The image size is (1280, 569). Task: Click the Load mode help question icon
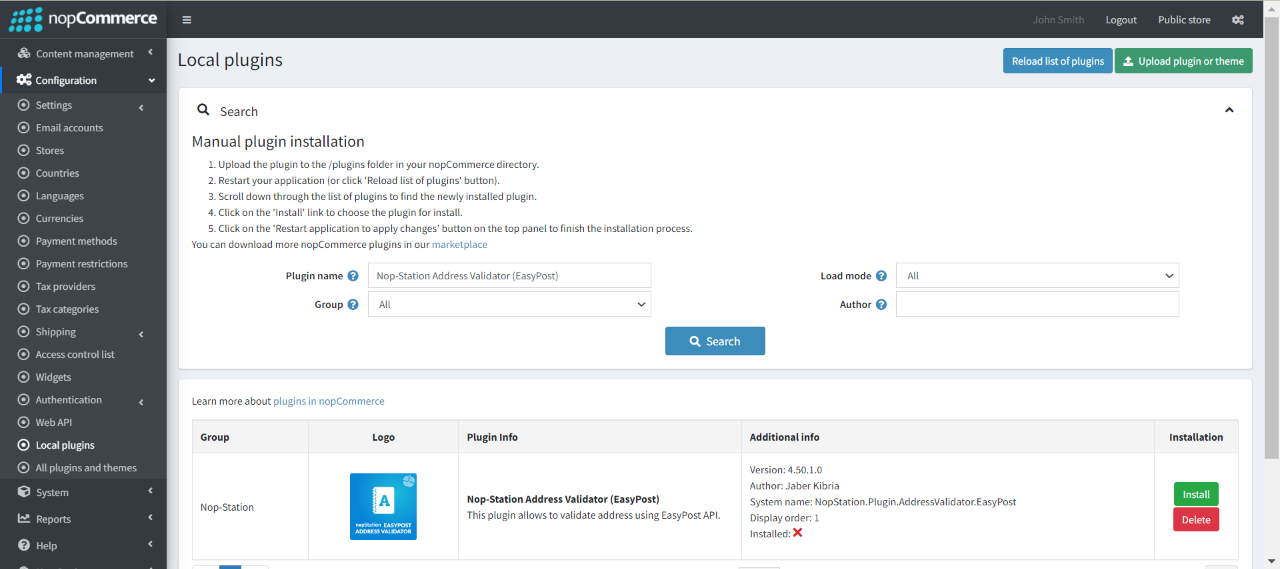pyautogui.click(x=881, y=276)
